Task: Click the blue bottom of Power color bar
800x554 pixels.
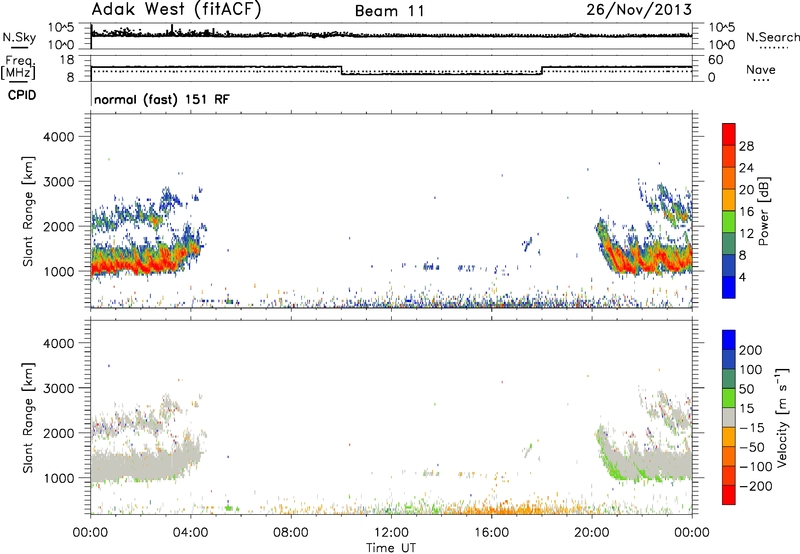Action: click(729, 287)
